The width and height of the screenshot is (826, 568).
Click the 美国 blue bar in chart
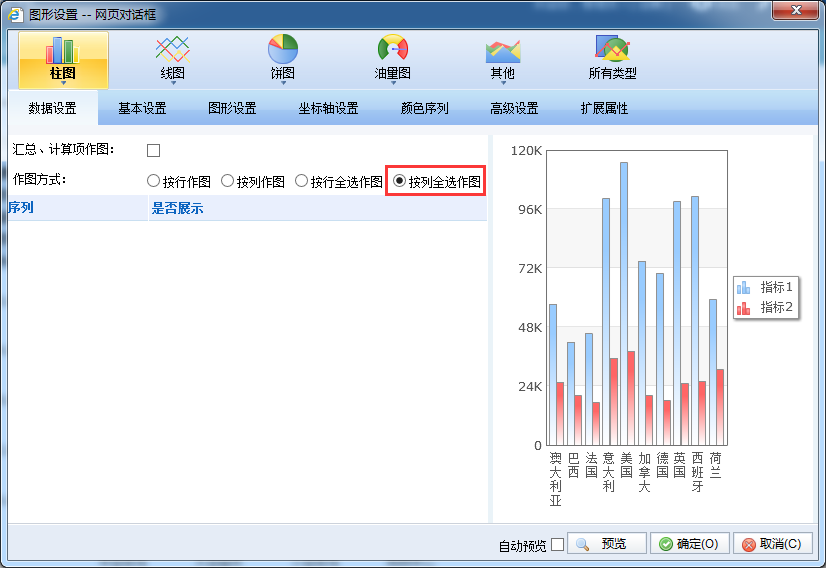pyautogui.click(x=624, y=303)
